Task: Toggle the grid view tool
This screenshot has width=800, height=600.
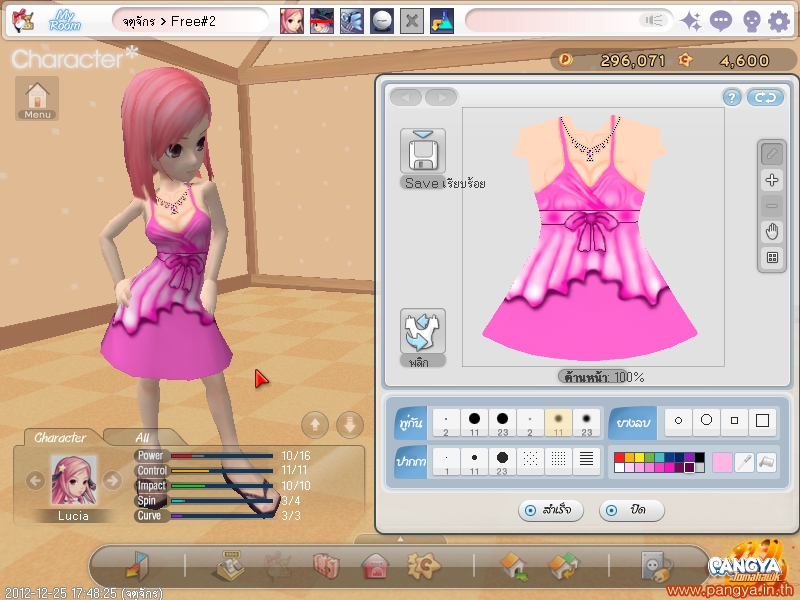Action: point(772,258)
